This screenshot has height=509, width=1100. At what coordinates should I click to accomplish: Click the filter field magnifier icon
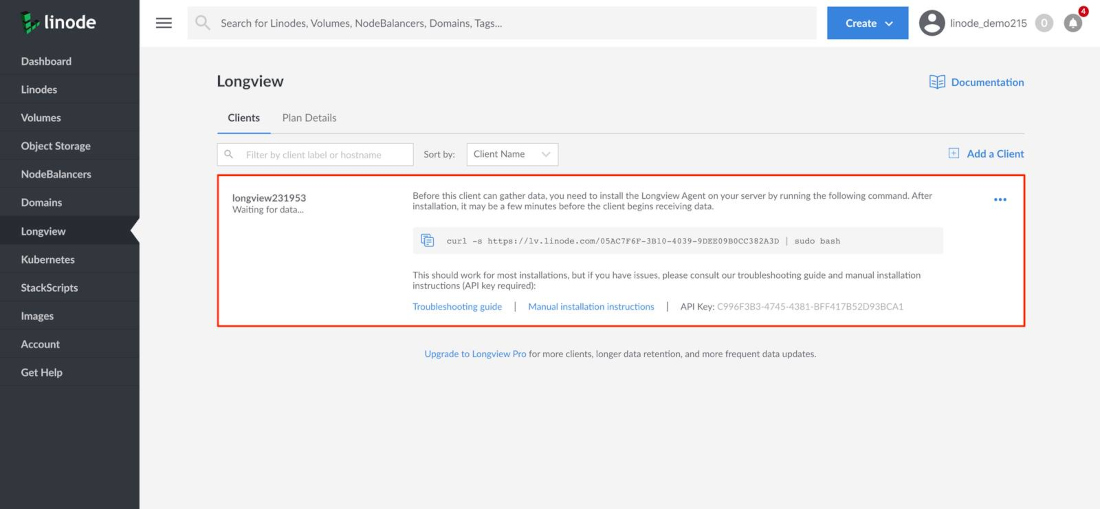(x=229, y=154)
